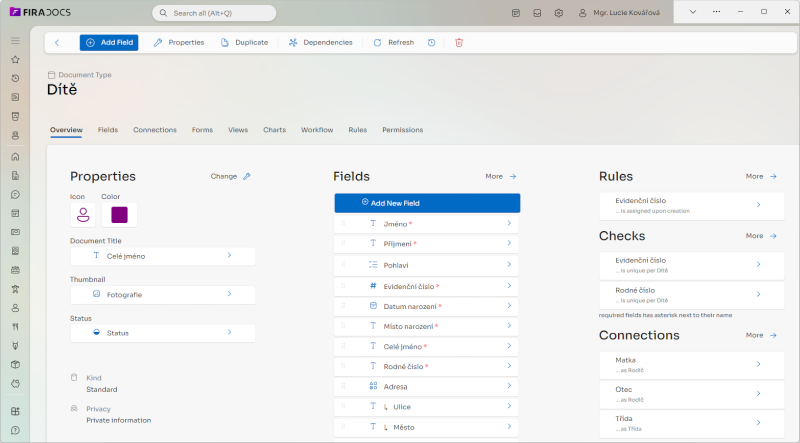Switch to the Fields tab

(x=108, y=130)
